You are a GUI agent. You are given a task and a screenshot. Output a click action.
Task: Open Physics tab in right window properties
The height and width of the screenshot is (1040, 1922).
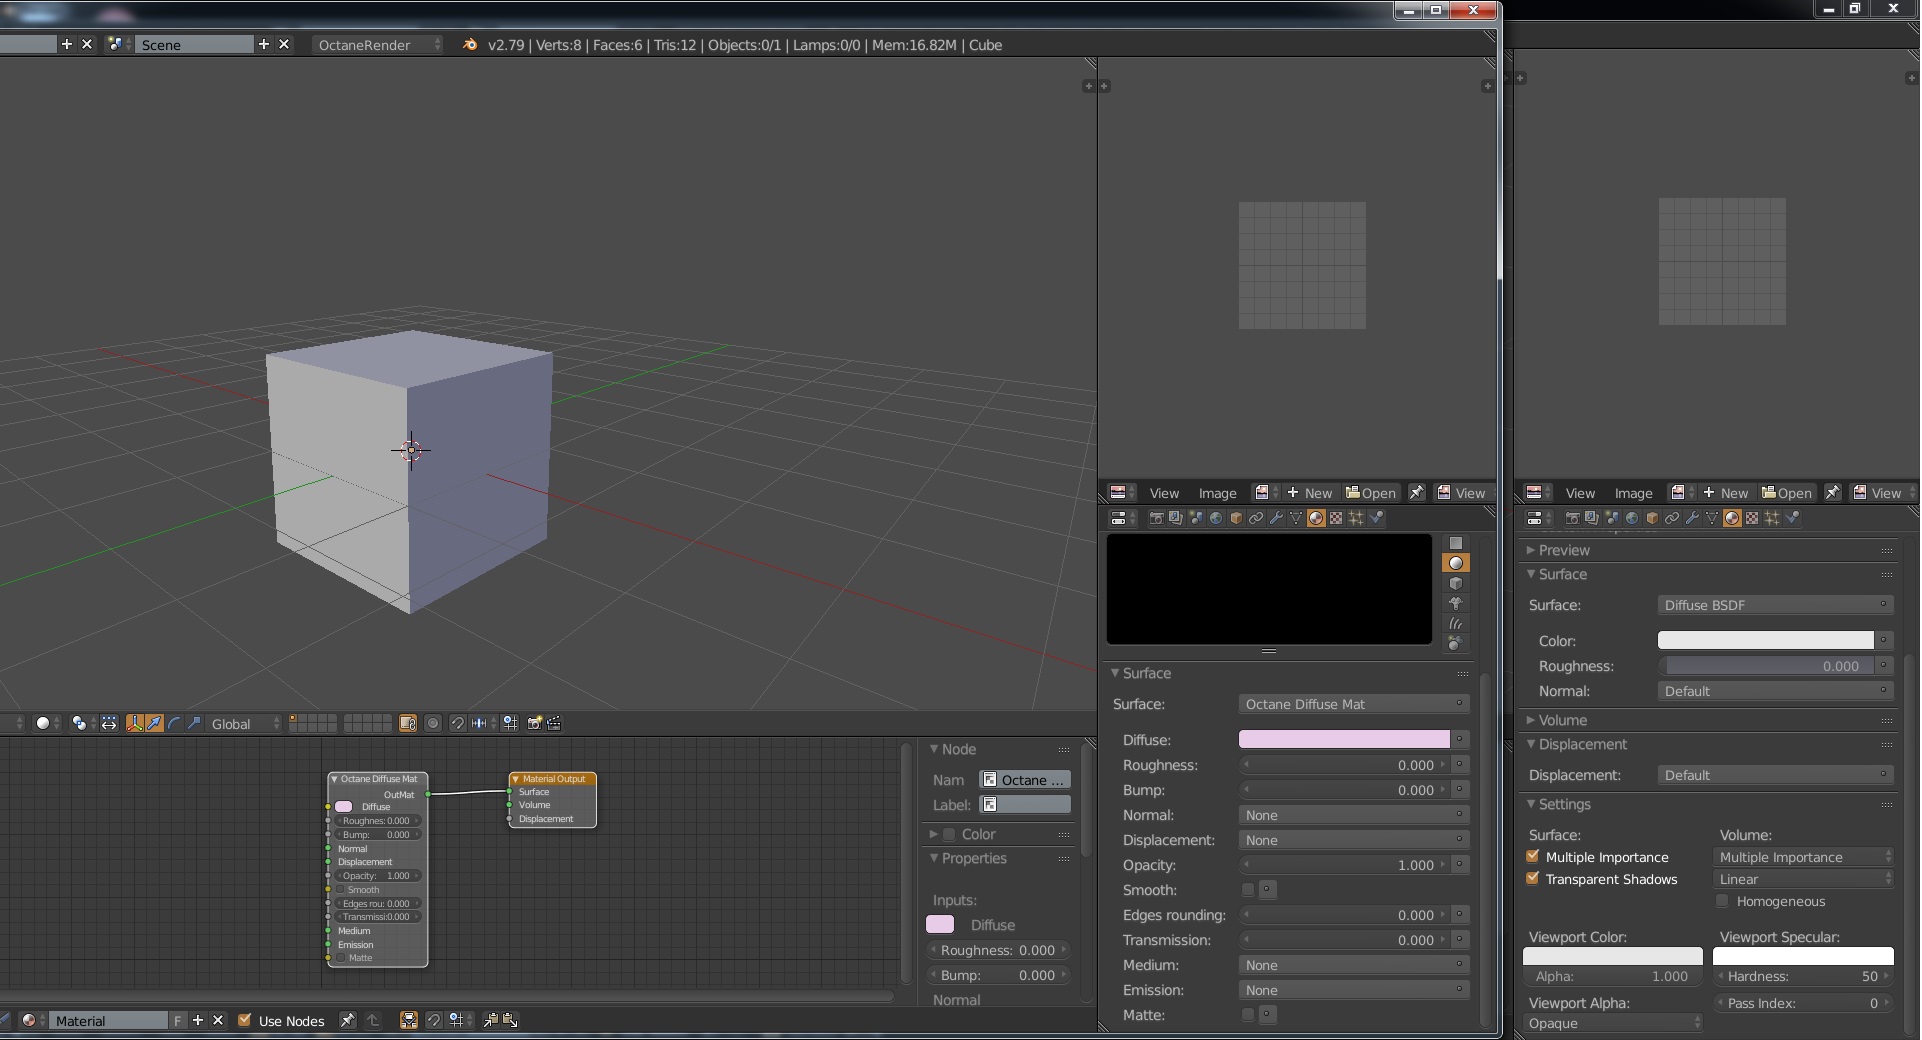(1792, 518)
